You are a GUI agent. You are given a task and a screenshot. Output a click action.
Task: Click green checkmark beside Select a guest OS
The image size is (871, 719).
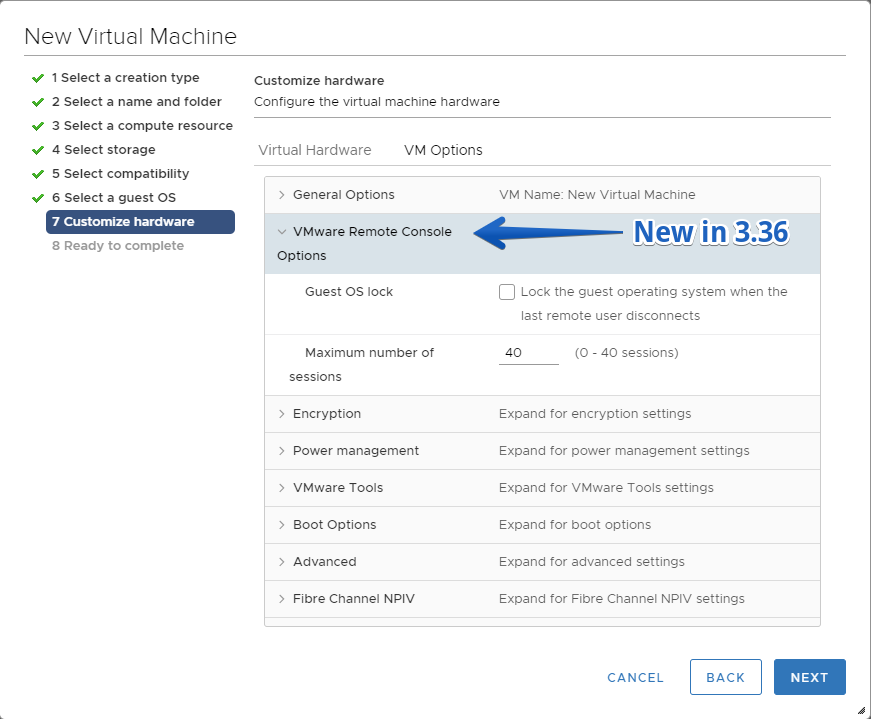pos(38,198)
